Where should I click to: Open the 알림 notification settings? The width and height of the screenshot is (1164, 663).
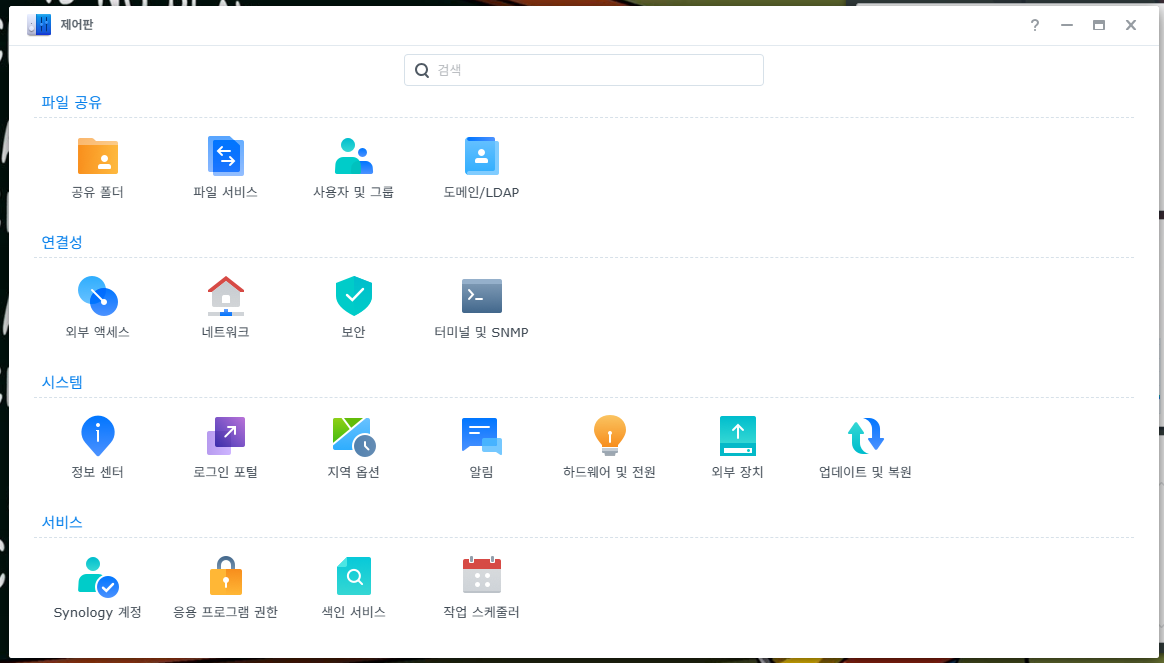[481, 437]
